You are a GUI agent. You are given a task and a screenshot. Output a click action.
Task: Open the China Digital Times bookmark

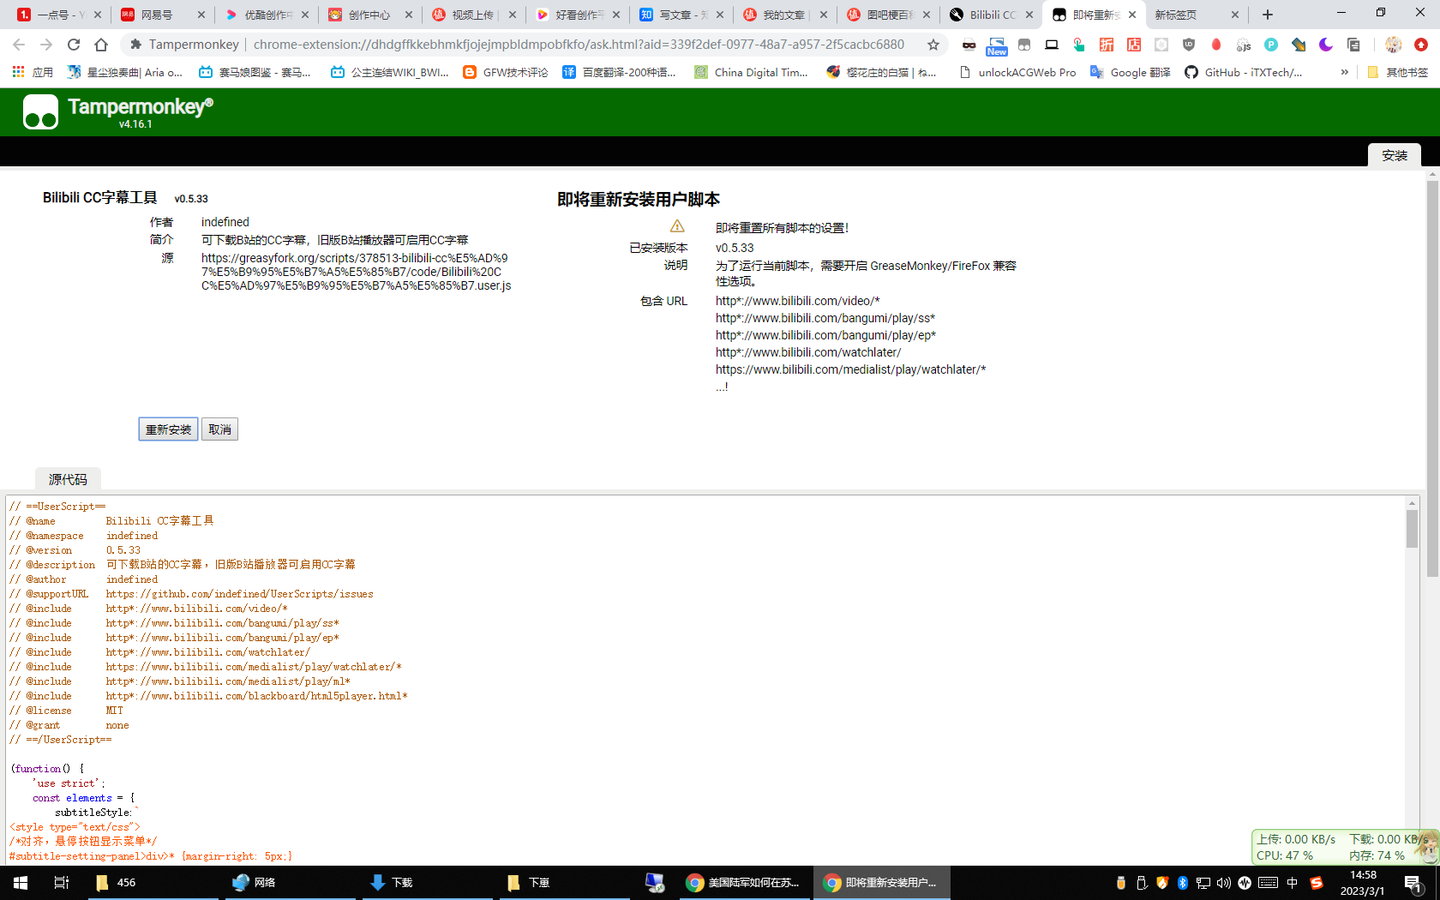click(751, 72)
